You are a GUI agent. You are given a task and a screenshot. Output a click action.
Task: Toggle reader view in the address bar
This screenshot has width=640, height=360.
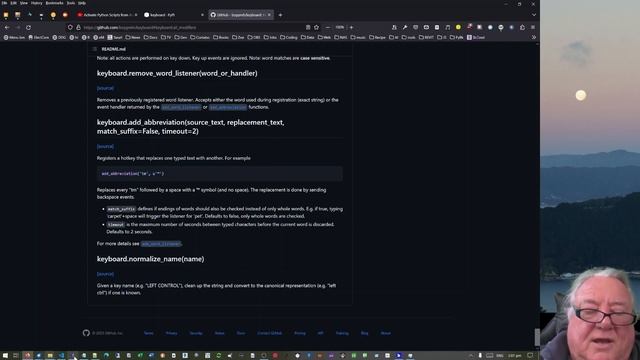[x=308, y=27]
